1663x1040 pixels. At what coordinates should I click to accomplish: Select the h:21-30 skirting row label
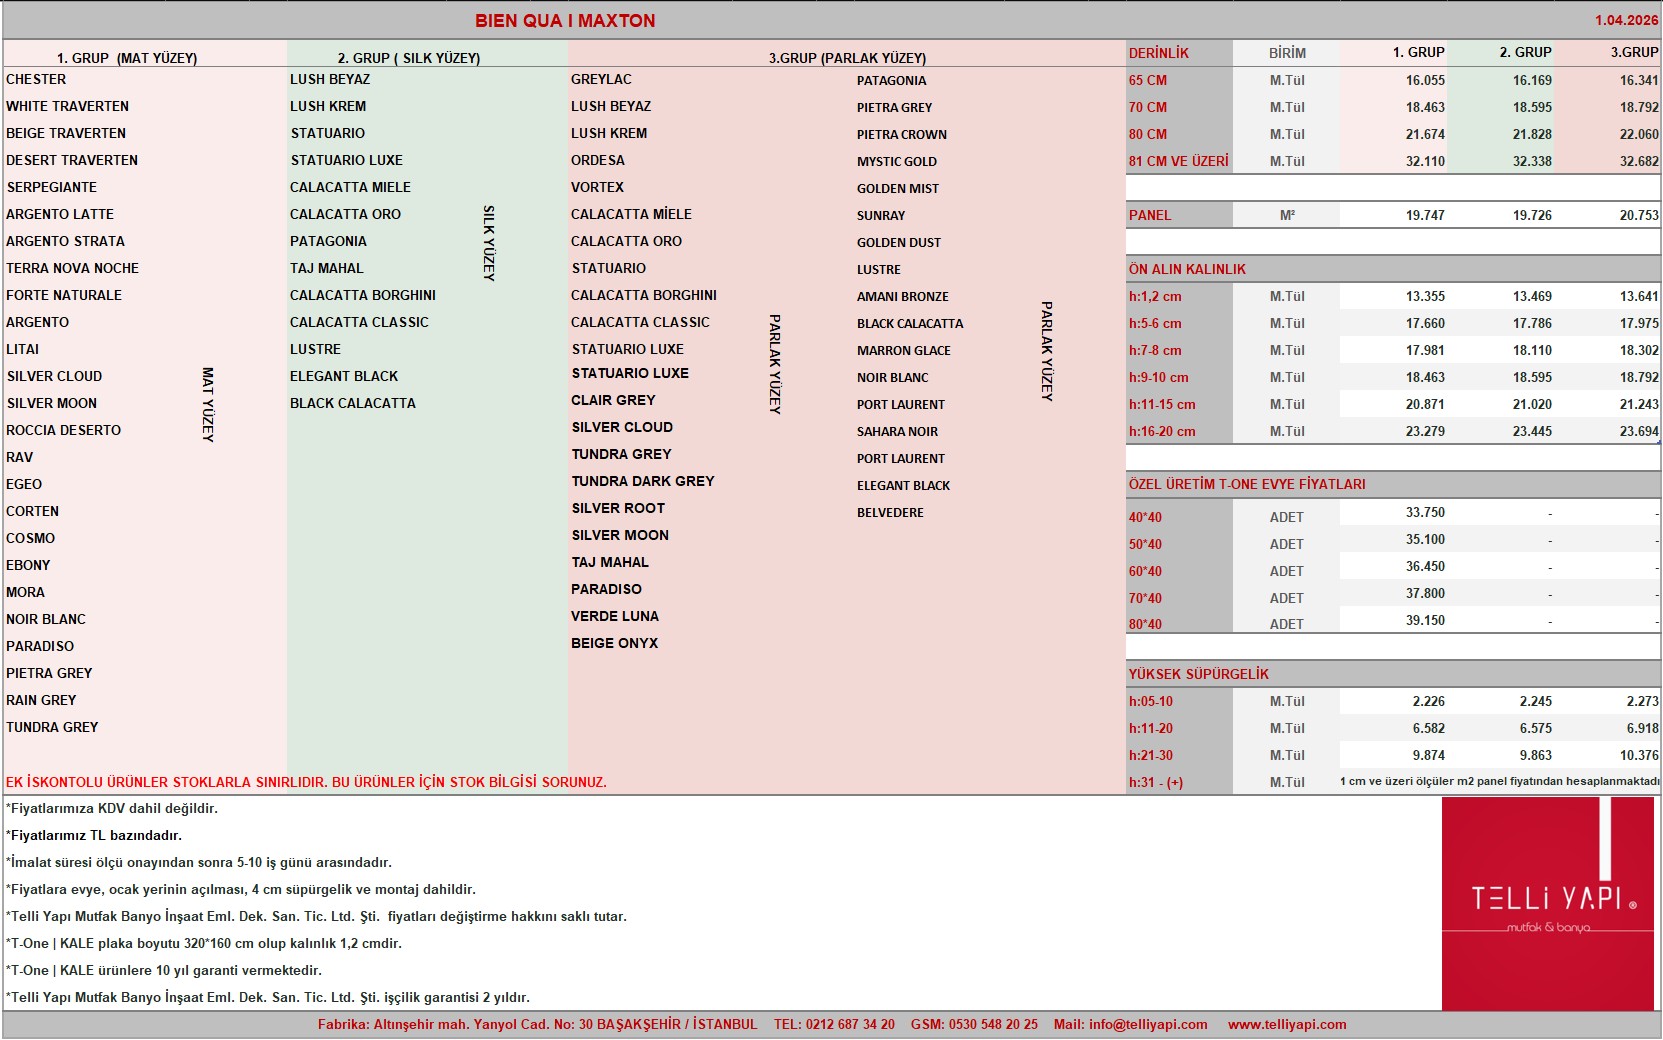pyautogui.click(x=1151, y=755)
